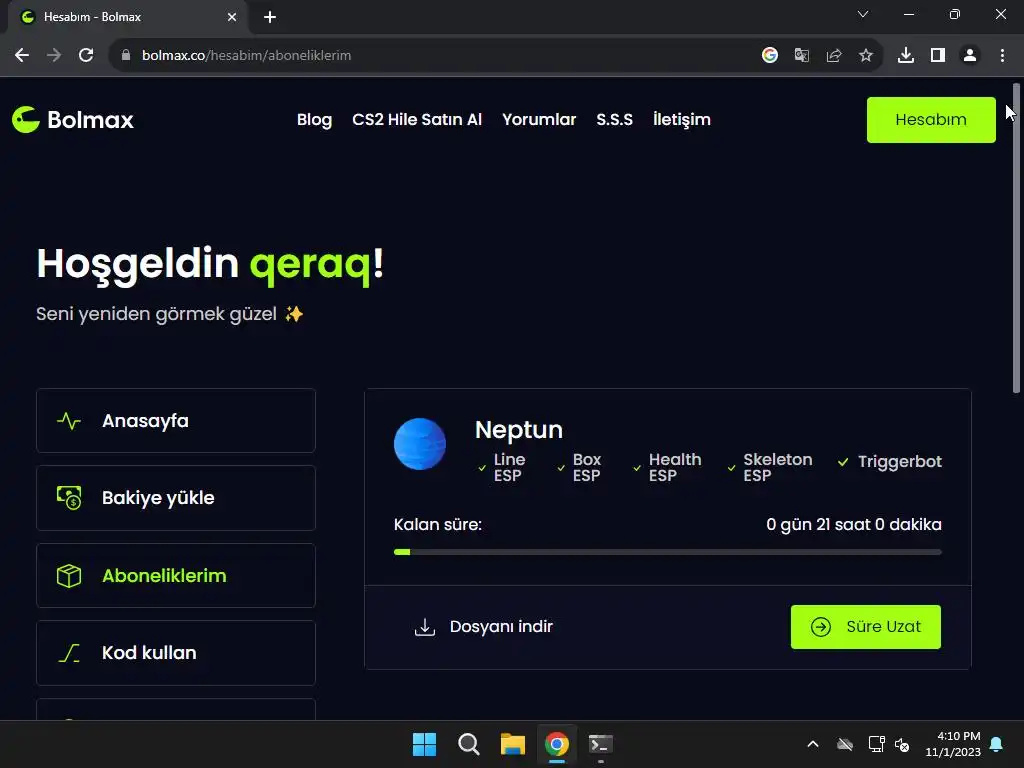Click the Chrome taskbar icon
The image size is (1024, 768).
pos(557,744)
